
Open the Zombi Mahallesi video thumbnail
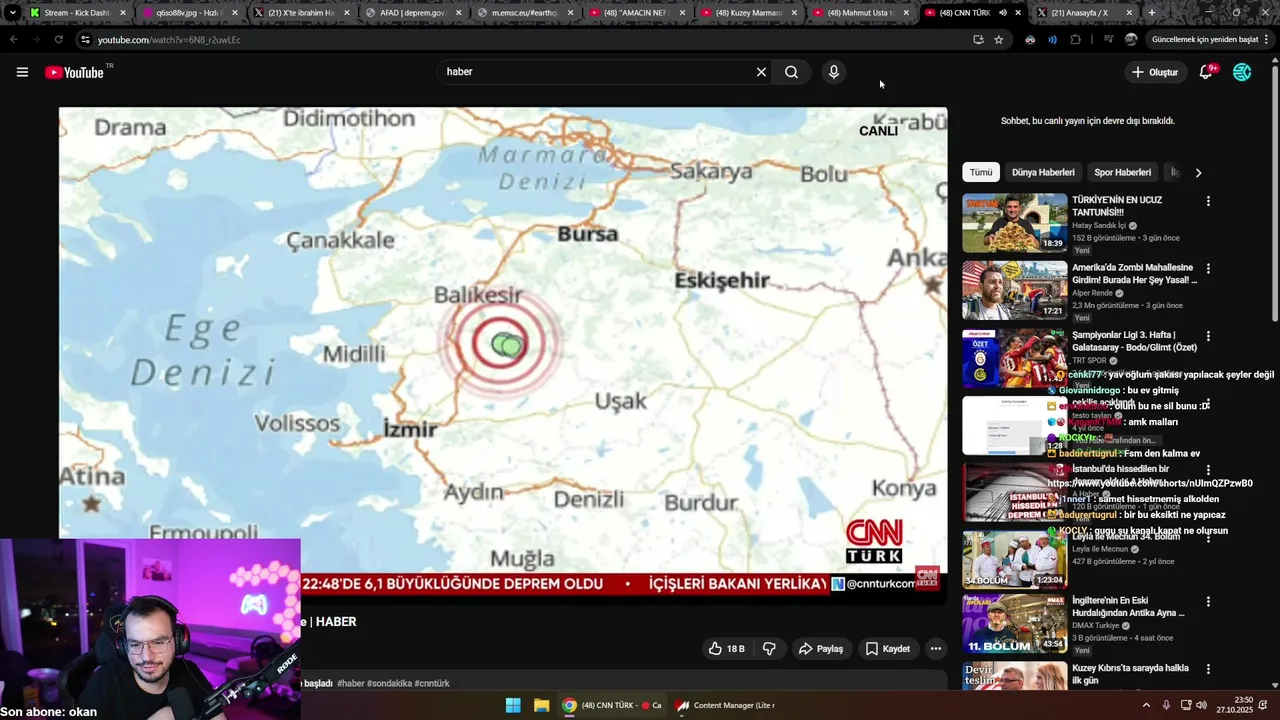pyautogui.click(x=1014, y=290)
